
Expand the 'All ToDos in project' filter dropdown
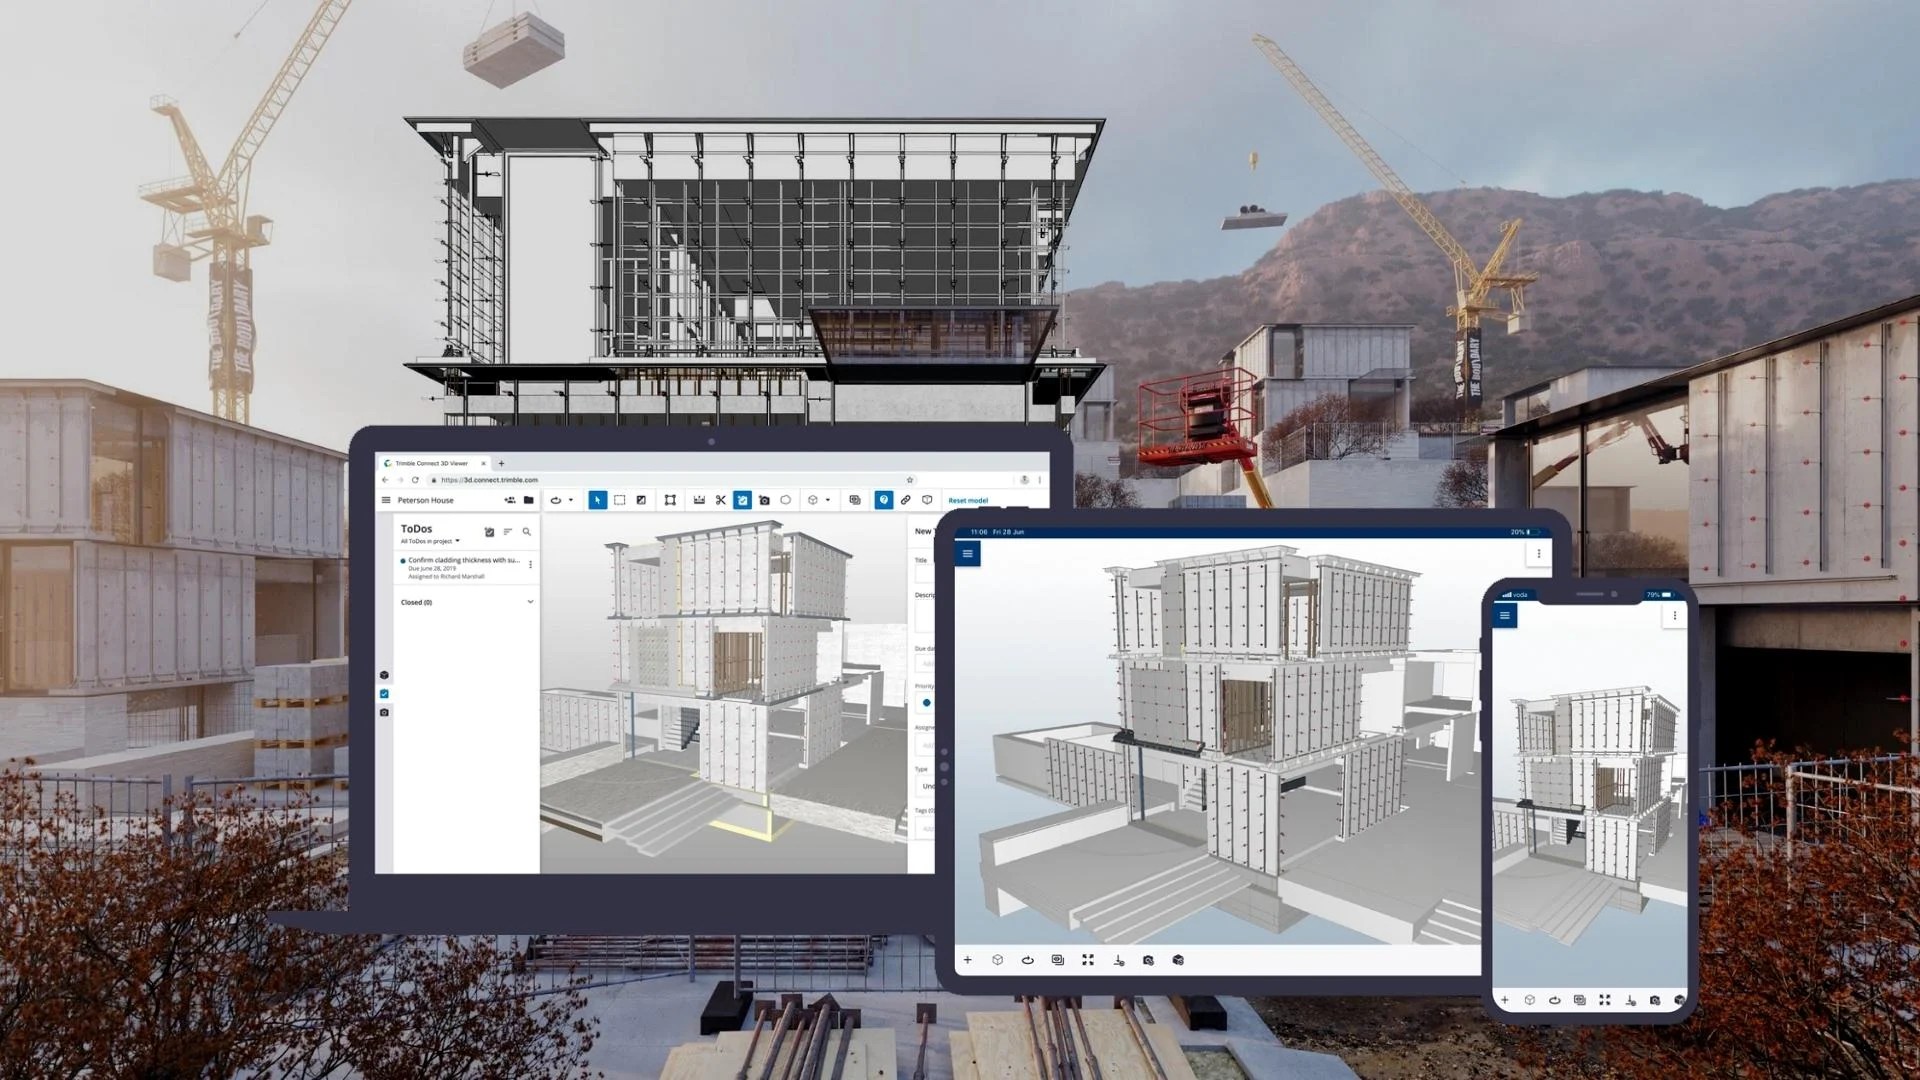pyautogui.click(x=457, y=541)
